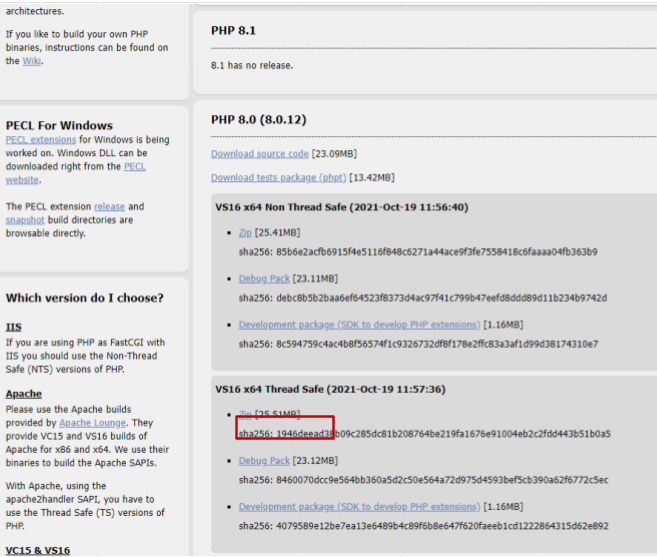Screen dimensions: 657x557
Task: Click Download tests package (phpt) link
Action: 278,178
